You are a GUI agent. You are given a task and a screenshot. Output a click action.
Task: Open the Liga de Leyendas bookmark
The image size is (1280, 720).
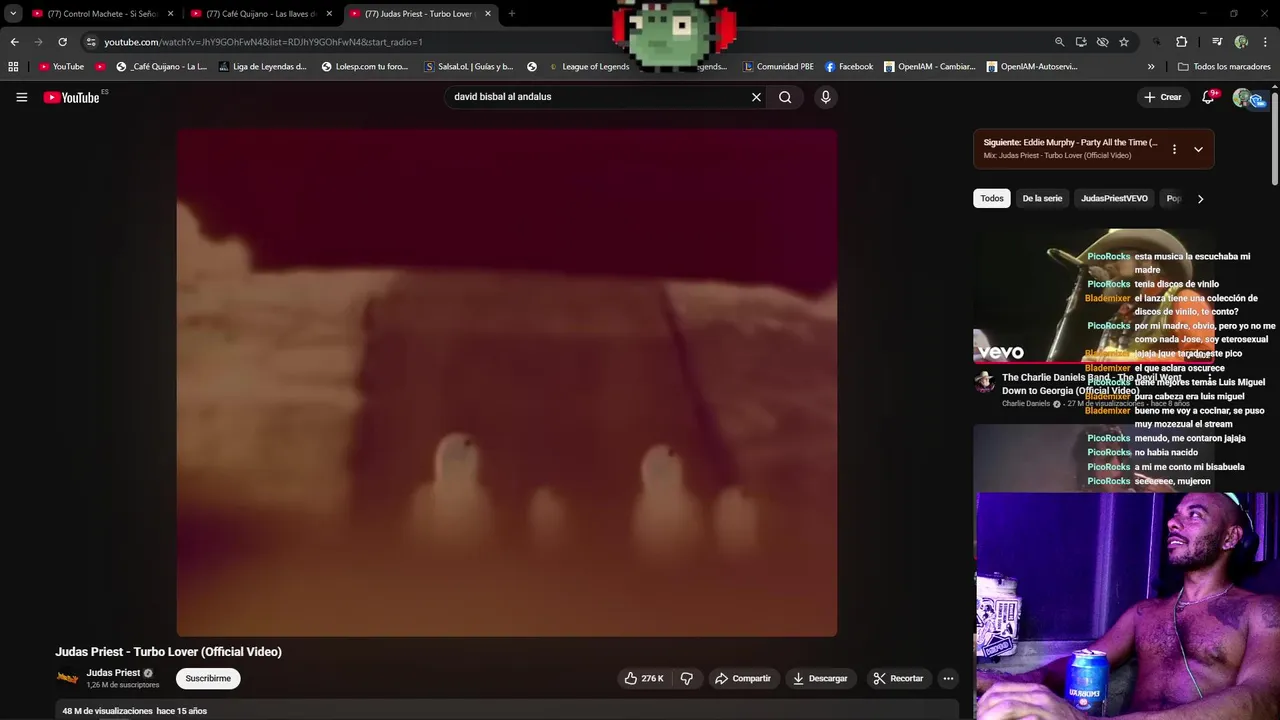pyautogui.click(x=262, y=67)
